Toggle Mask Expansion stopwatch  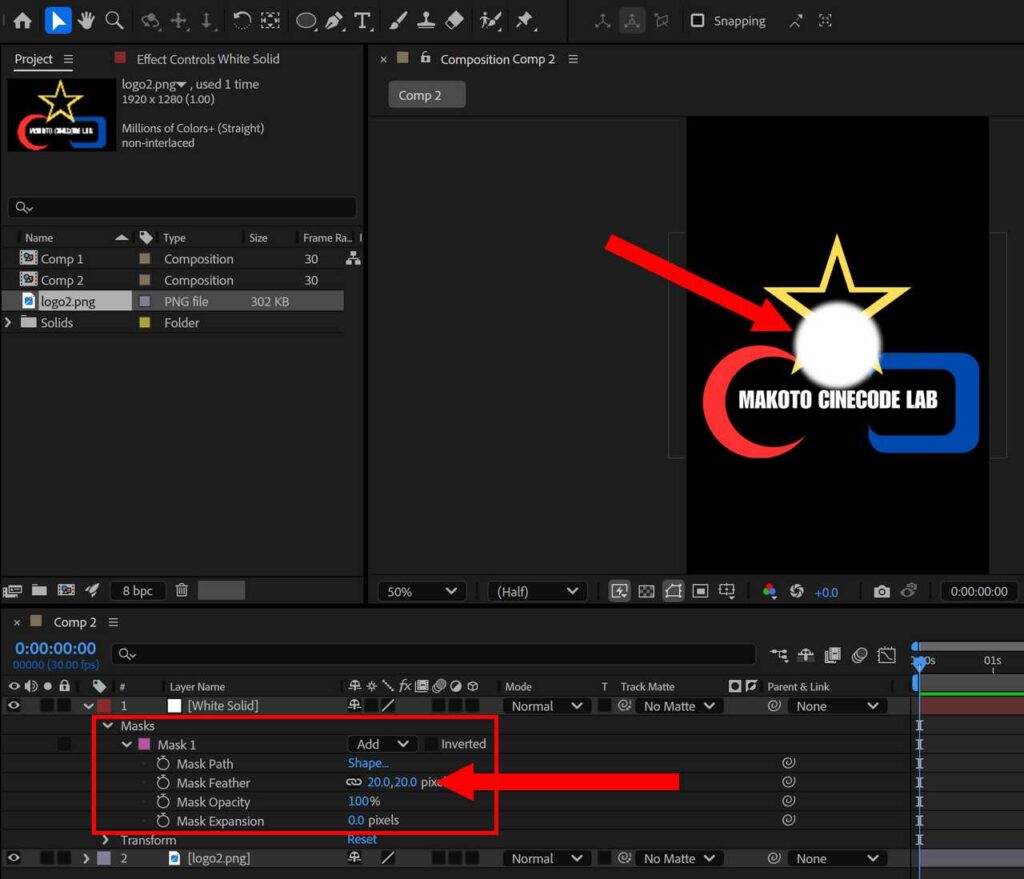tap(163, 821)
